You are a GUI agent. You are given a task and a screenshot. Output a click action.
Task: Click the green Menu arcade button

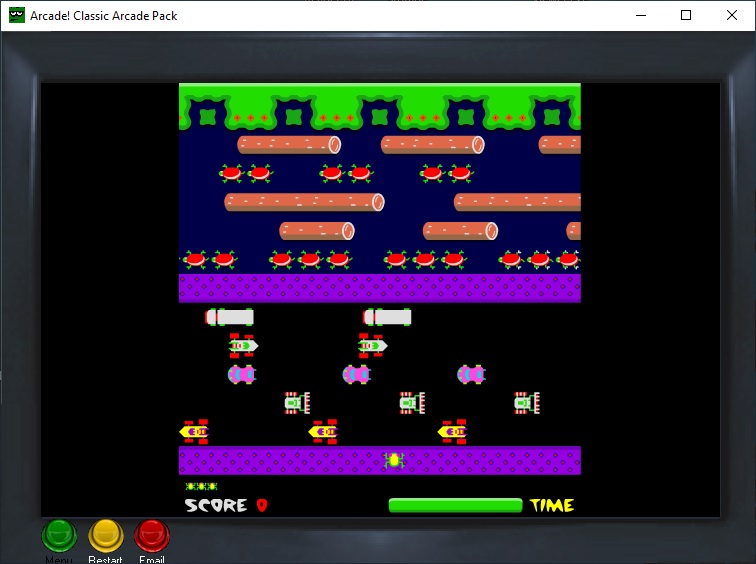pyautogui.click(x=59, y=535)
